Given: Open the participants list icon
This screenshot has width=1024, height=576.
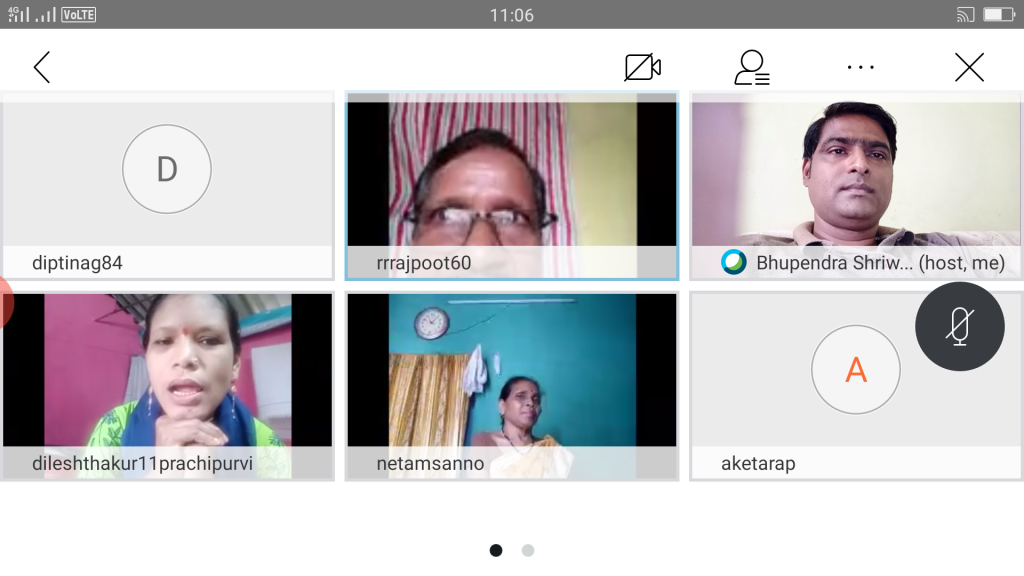Looking at the screenshot, I should point(751,67).
